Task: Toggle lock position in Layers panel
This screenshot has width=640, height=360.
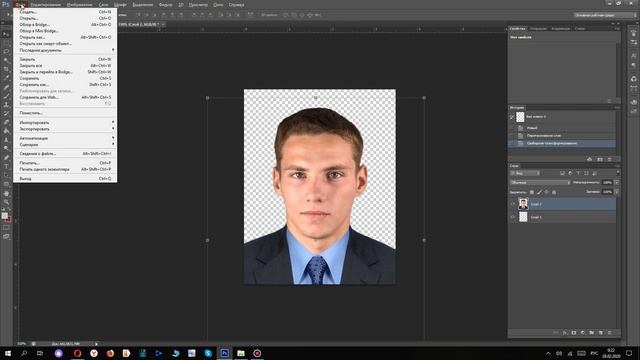Action: coord(547,192)
